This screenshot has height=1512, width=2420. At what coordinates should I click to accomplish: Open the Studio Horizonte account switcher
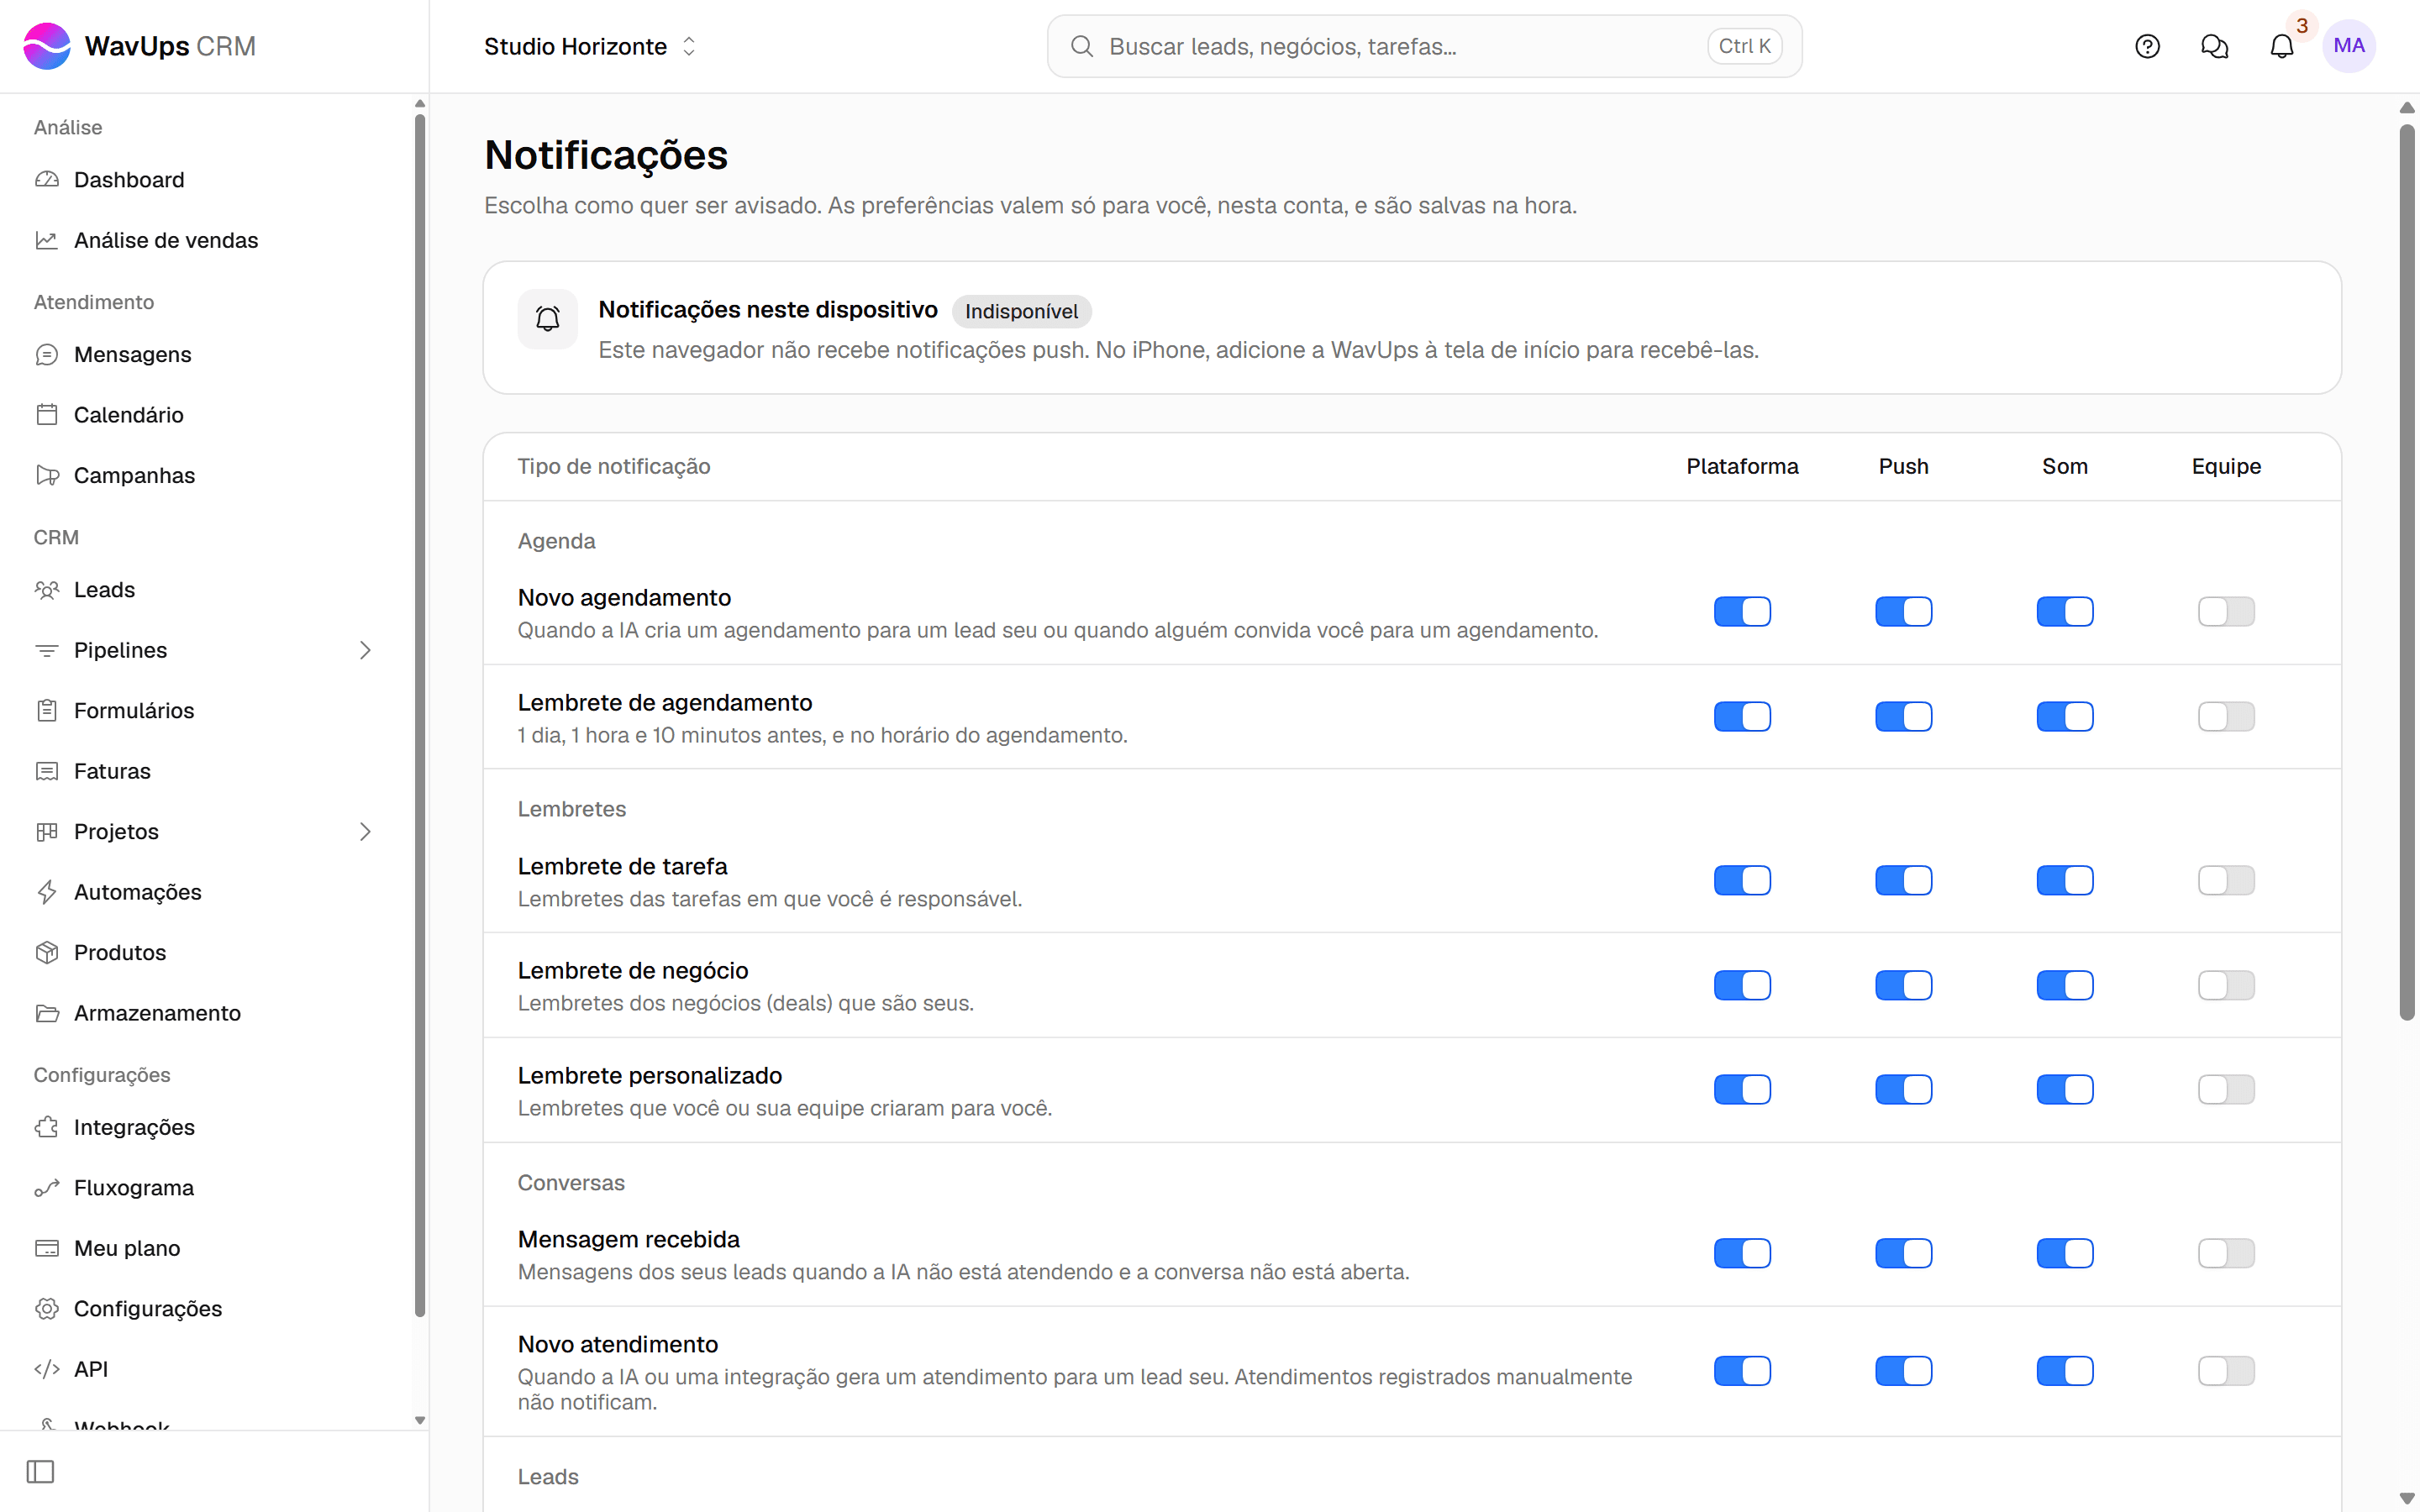[x=590, y=46]
